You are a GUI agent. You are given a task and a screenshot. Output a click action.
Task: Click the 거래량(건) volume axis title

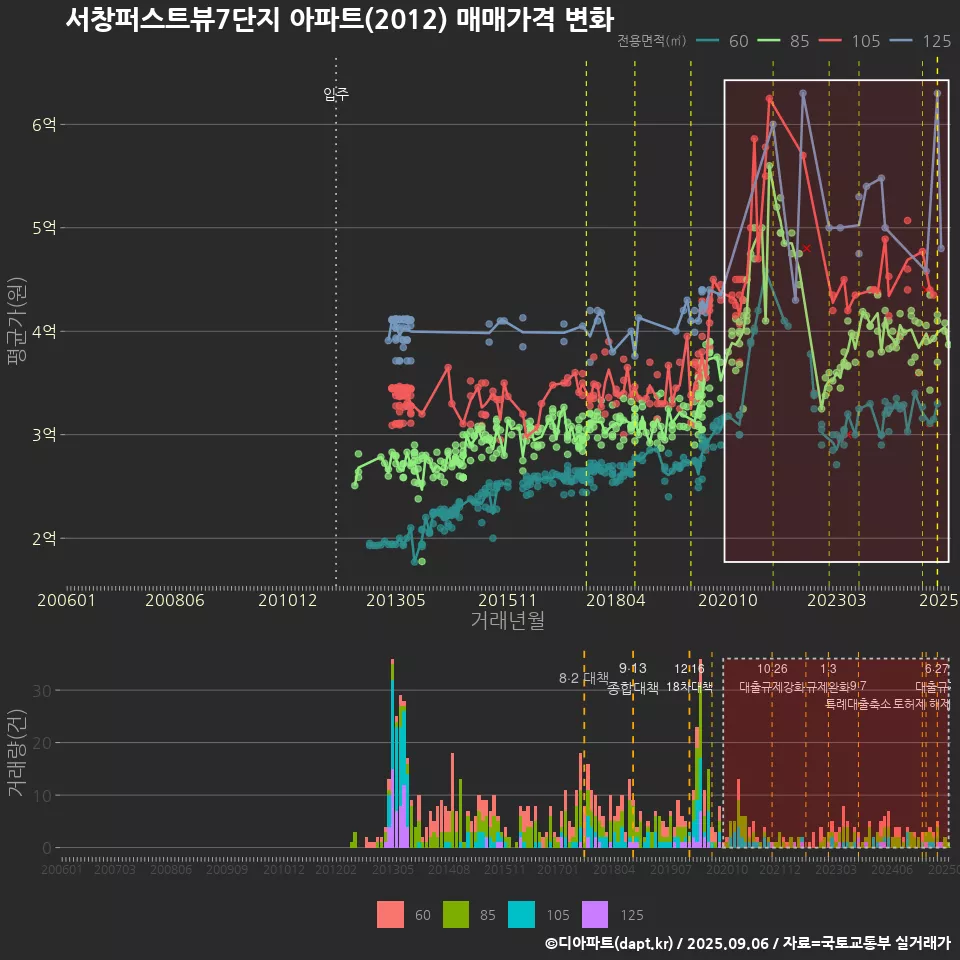[17, 753]
